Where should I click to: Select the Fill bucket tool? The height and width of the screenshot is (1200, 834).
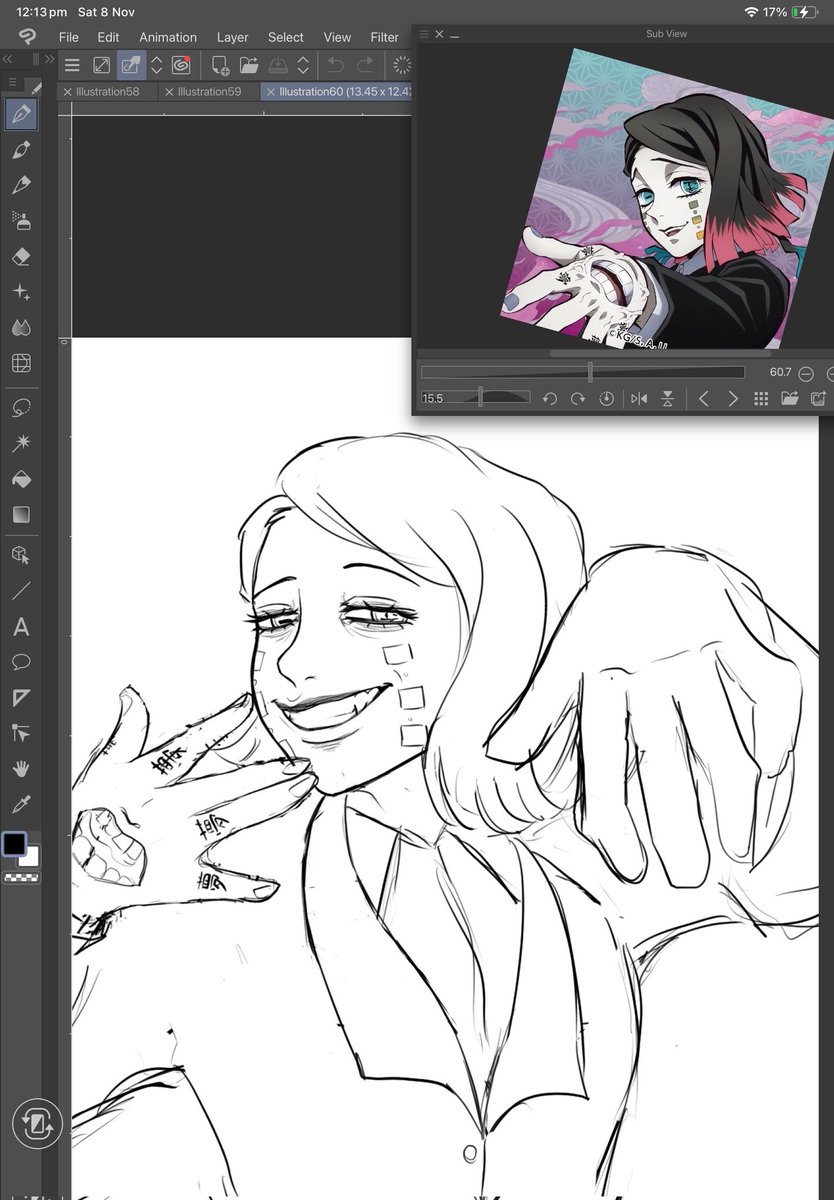[x=21, y=479]
